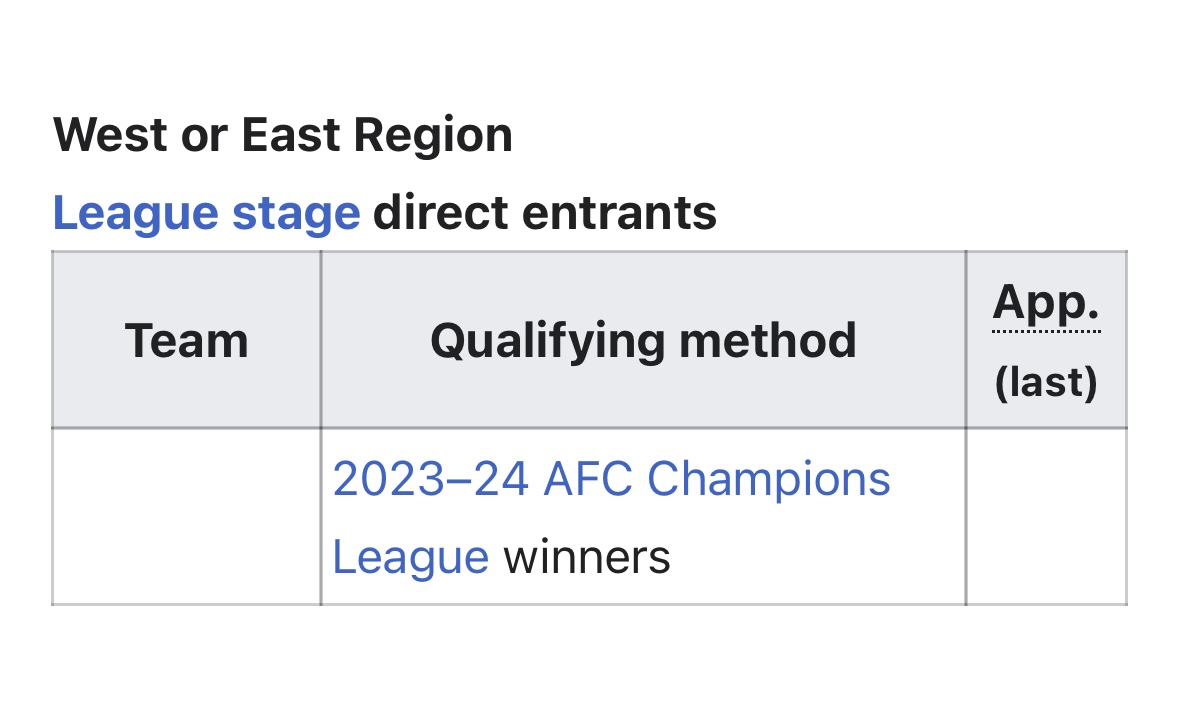
Task: Click the word League before winners
Action: coord(410,557)
